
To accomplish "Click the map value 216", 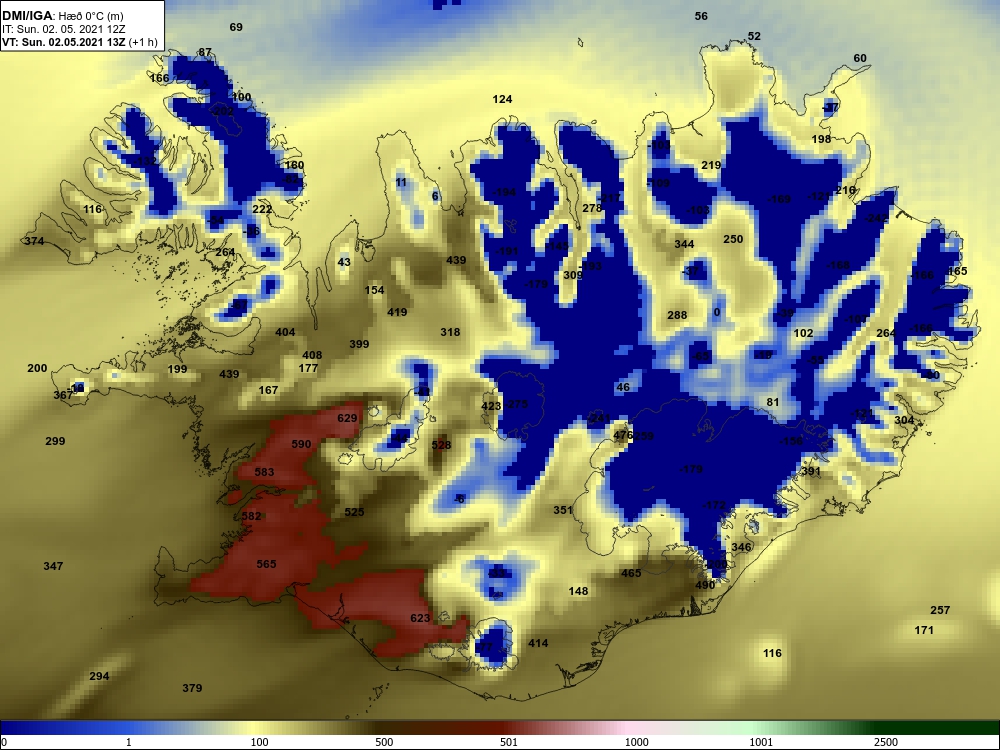I will coord(845,190).
